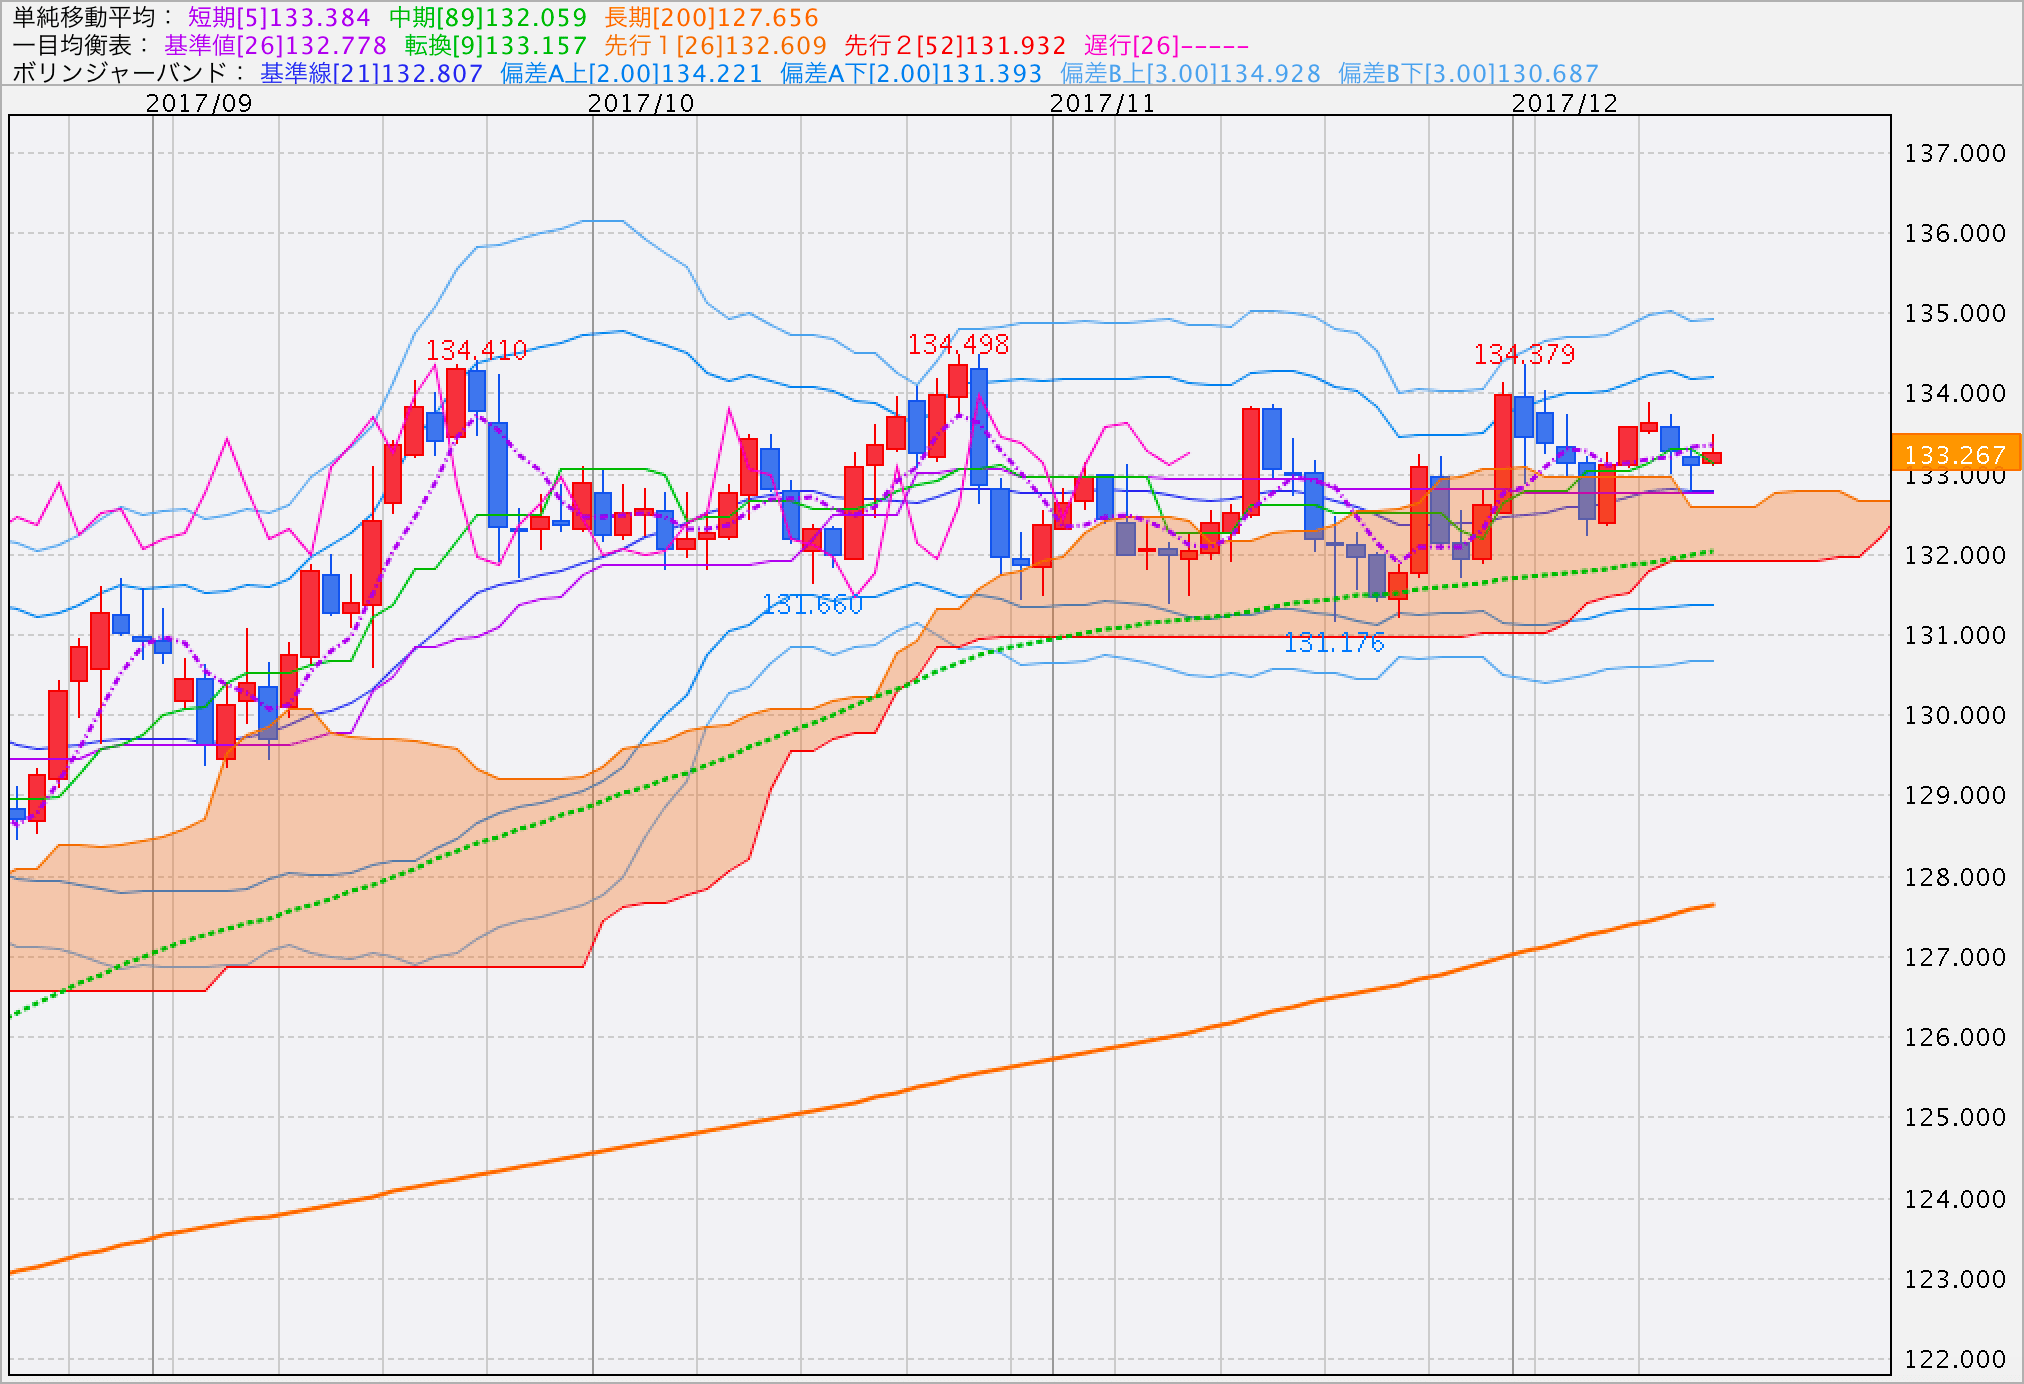Click the 123.000 price axis label
Image resolution: width=2024 pixels, height=1384 pixels.
[x=1955, y=1279]
